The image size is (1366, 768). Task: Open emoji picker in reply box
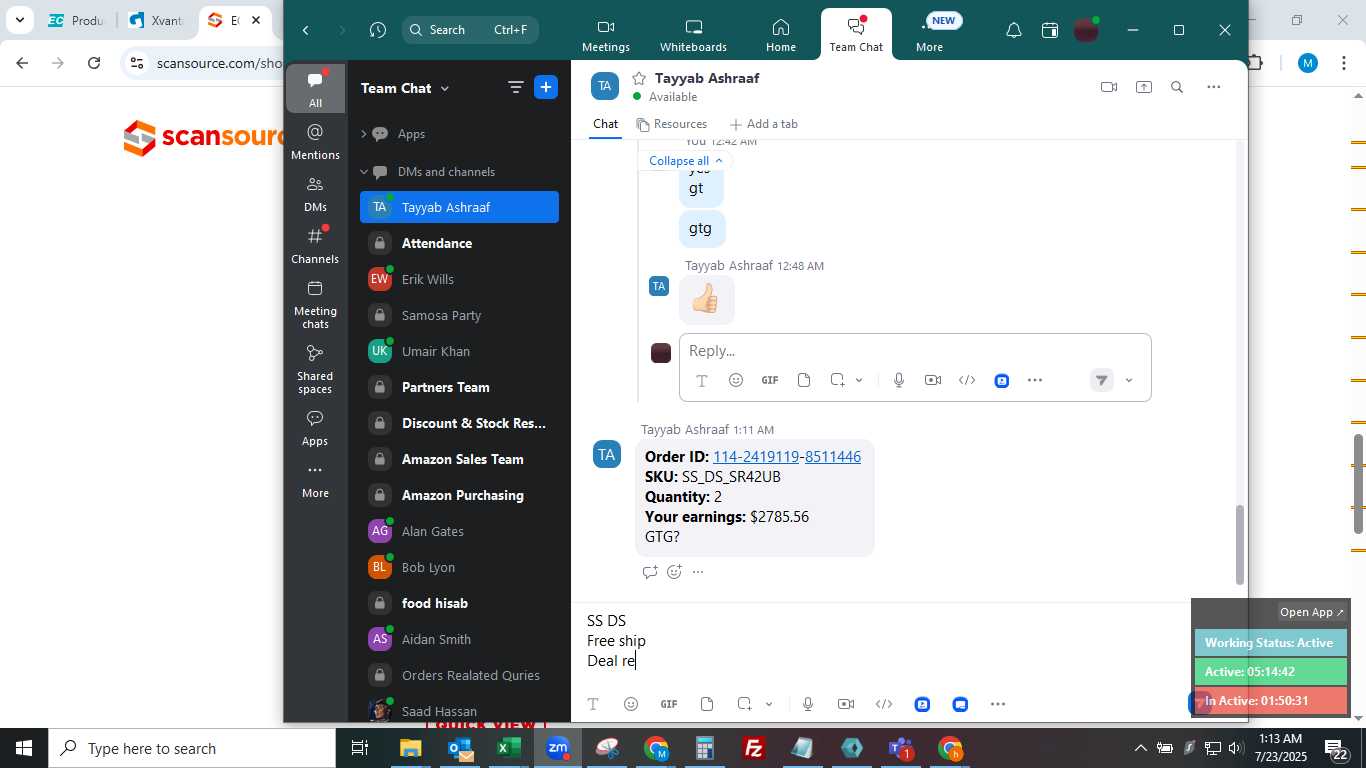tap(736, 380)
